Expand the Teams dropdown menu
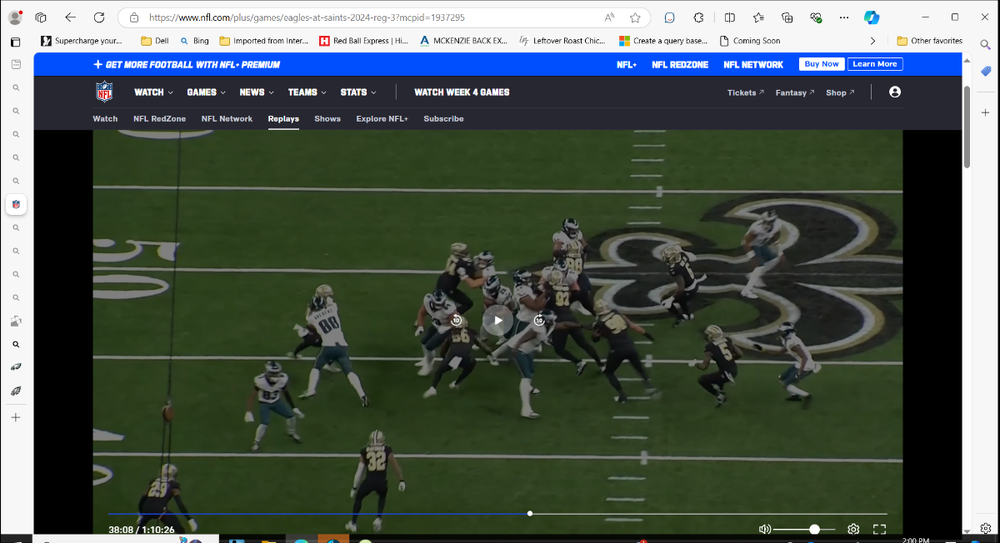Screen dimensions: 1000x543 (x=307, y=92)
